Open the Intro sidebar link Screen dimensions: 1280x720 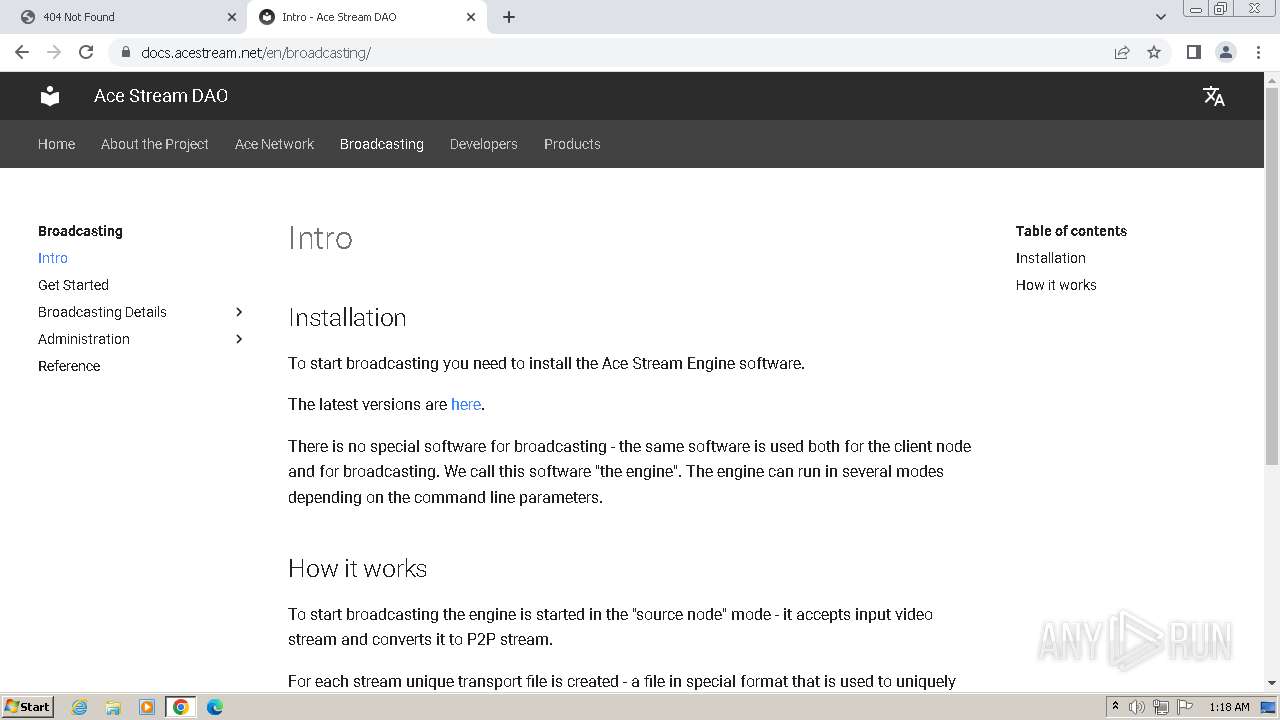coord(53,258)
